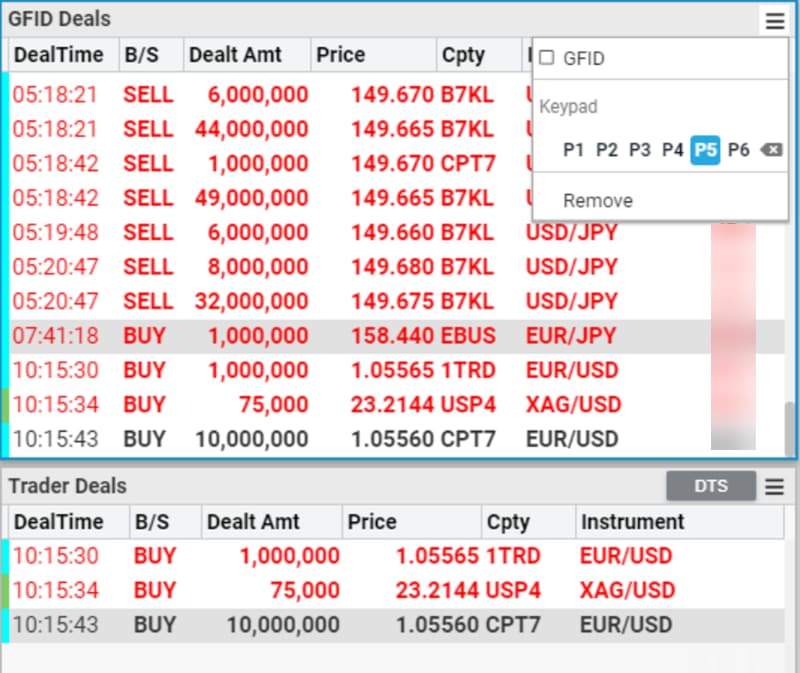
Task: Choose keypad P6 option
Action: click(x=739, y=150)
